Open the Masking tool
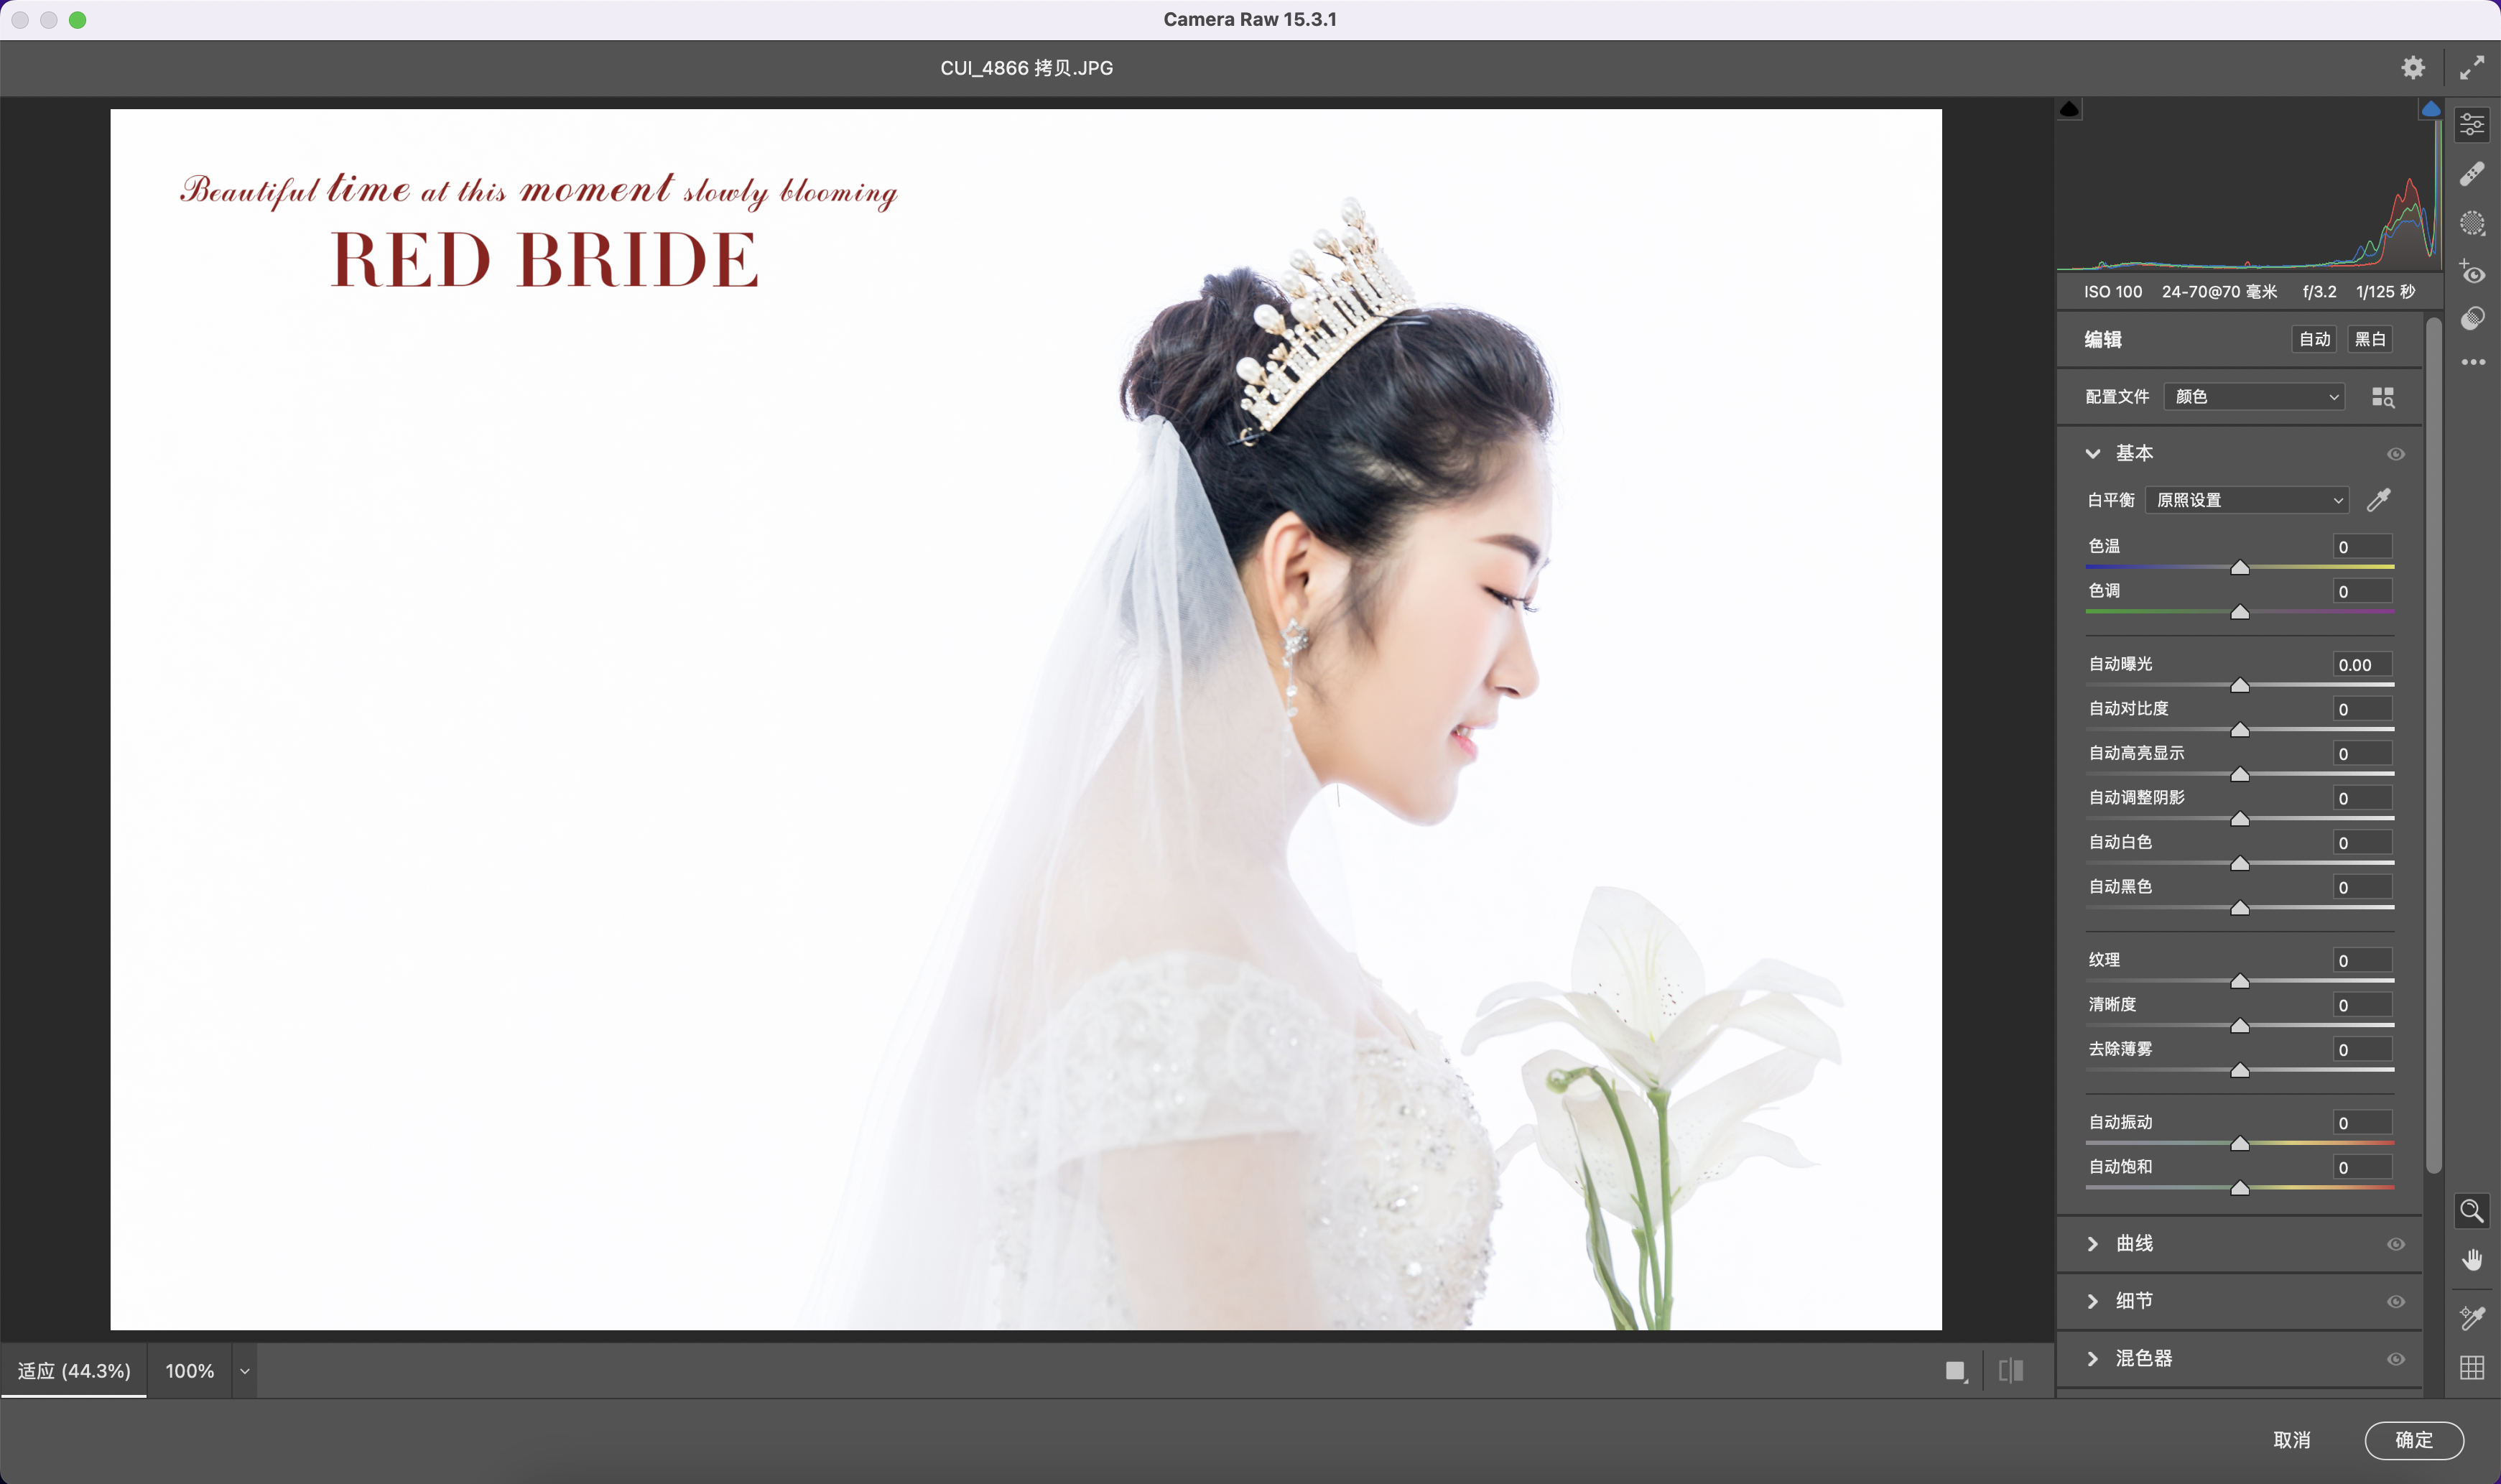 pyautogui.click(x=2472, y=223)
